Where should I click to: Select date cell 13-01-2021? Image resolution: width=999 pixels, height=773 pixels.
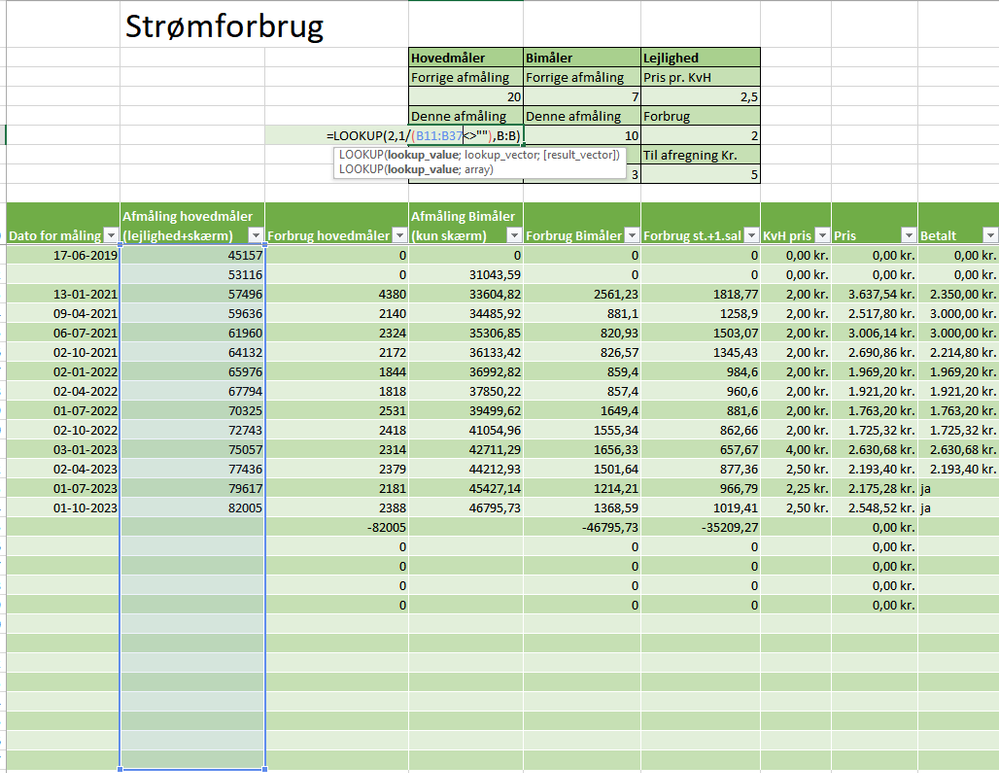(x=63, y=294)
